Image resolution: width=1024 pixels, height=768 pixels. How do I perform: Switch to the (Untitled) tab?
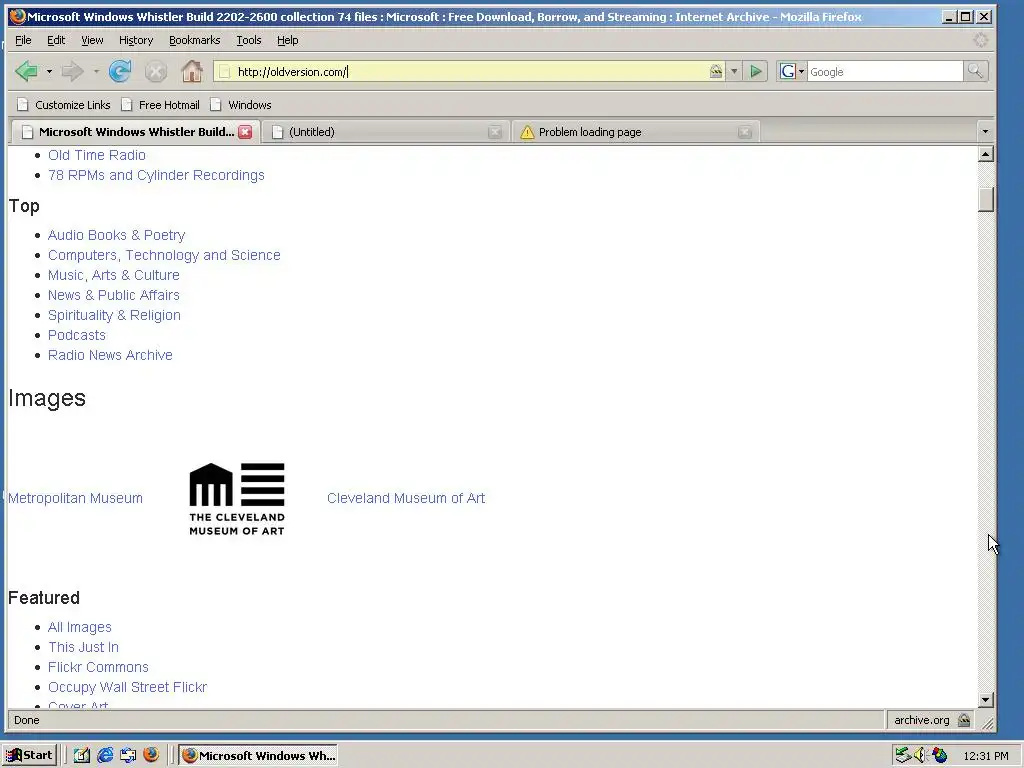click(x=387, y=132)
